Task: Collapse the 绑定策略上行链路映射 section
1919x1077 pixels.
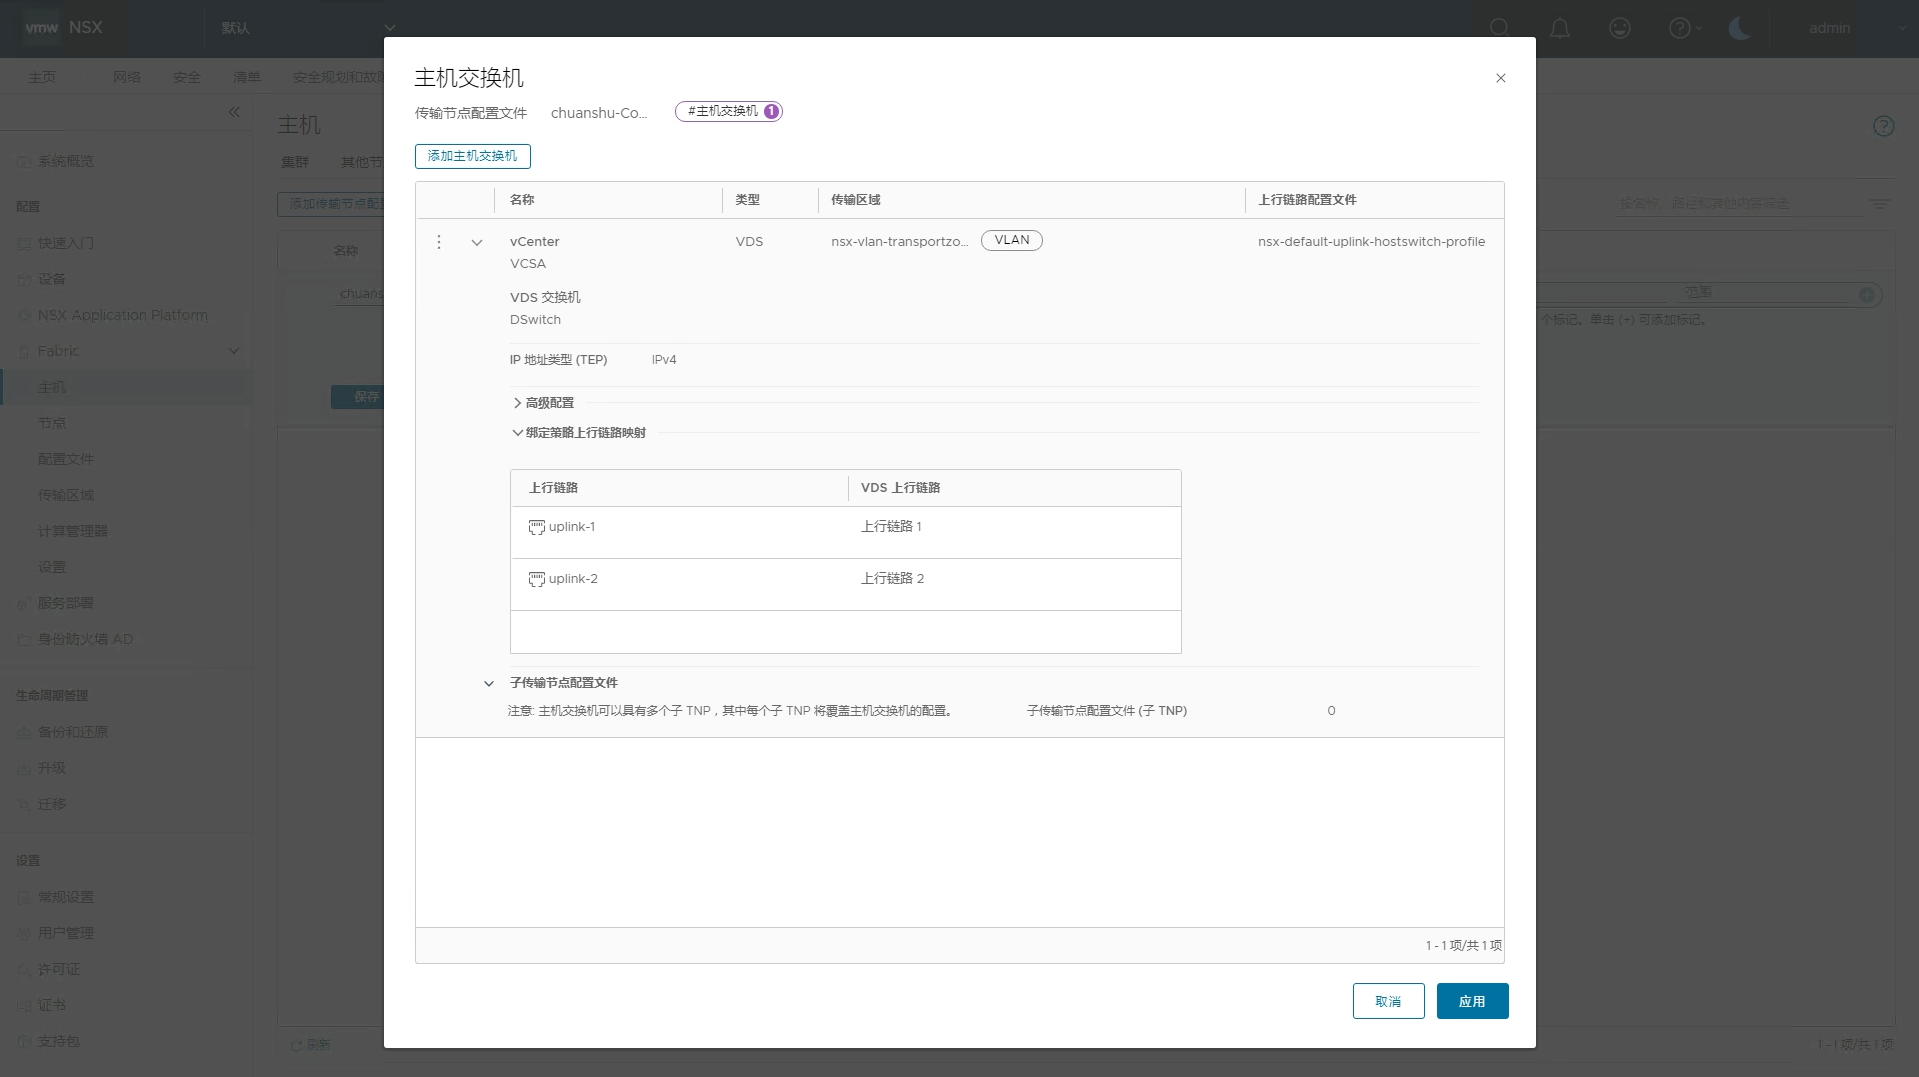Action: 517,433
